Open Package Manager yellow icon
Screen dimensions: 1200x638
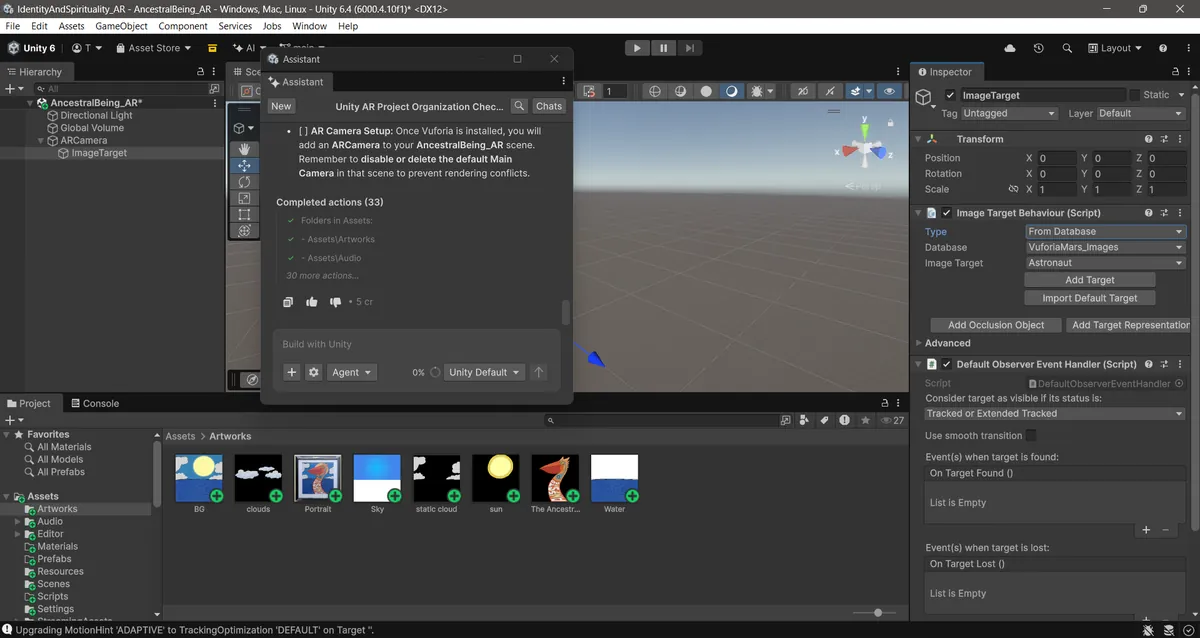[x=212, y=48]
